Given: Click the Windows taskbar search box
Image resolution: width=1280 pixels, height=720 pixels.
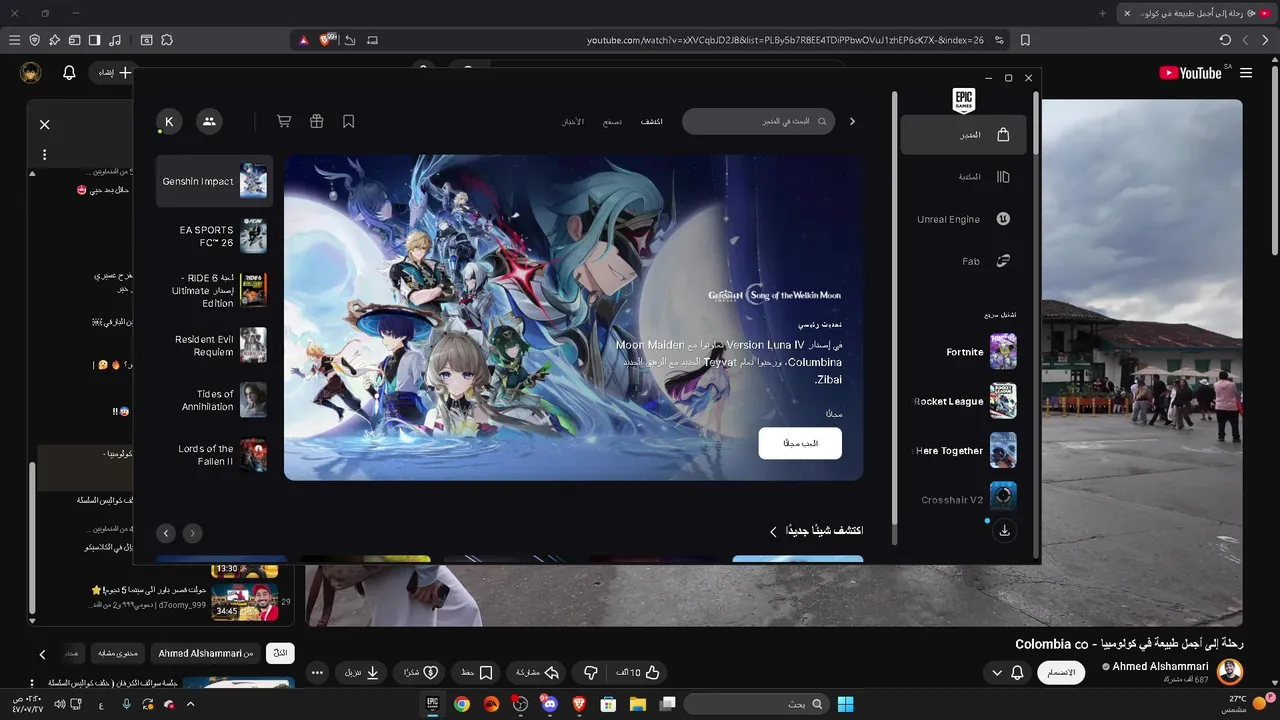Looking at the screenshot, I should tap(756, 704).
